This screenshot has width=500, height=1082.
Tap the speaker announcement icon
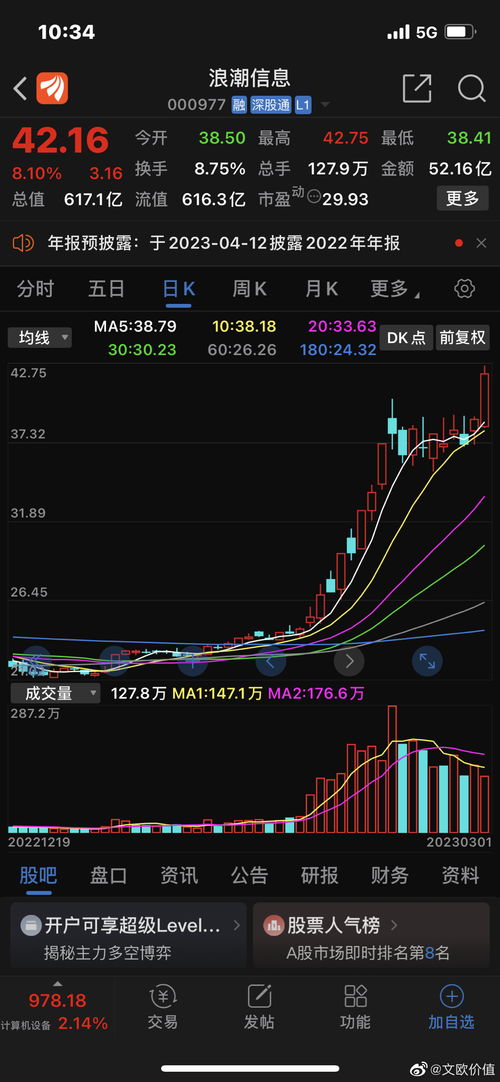click(x=23, y=243)
